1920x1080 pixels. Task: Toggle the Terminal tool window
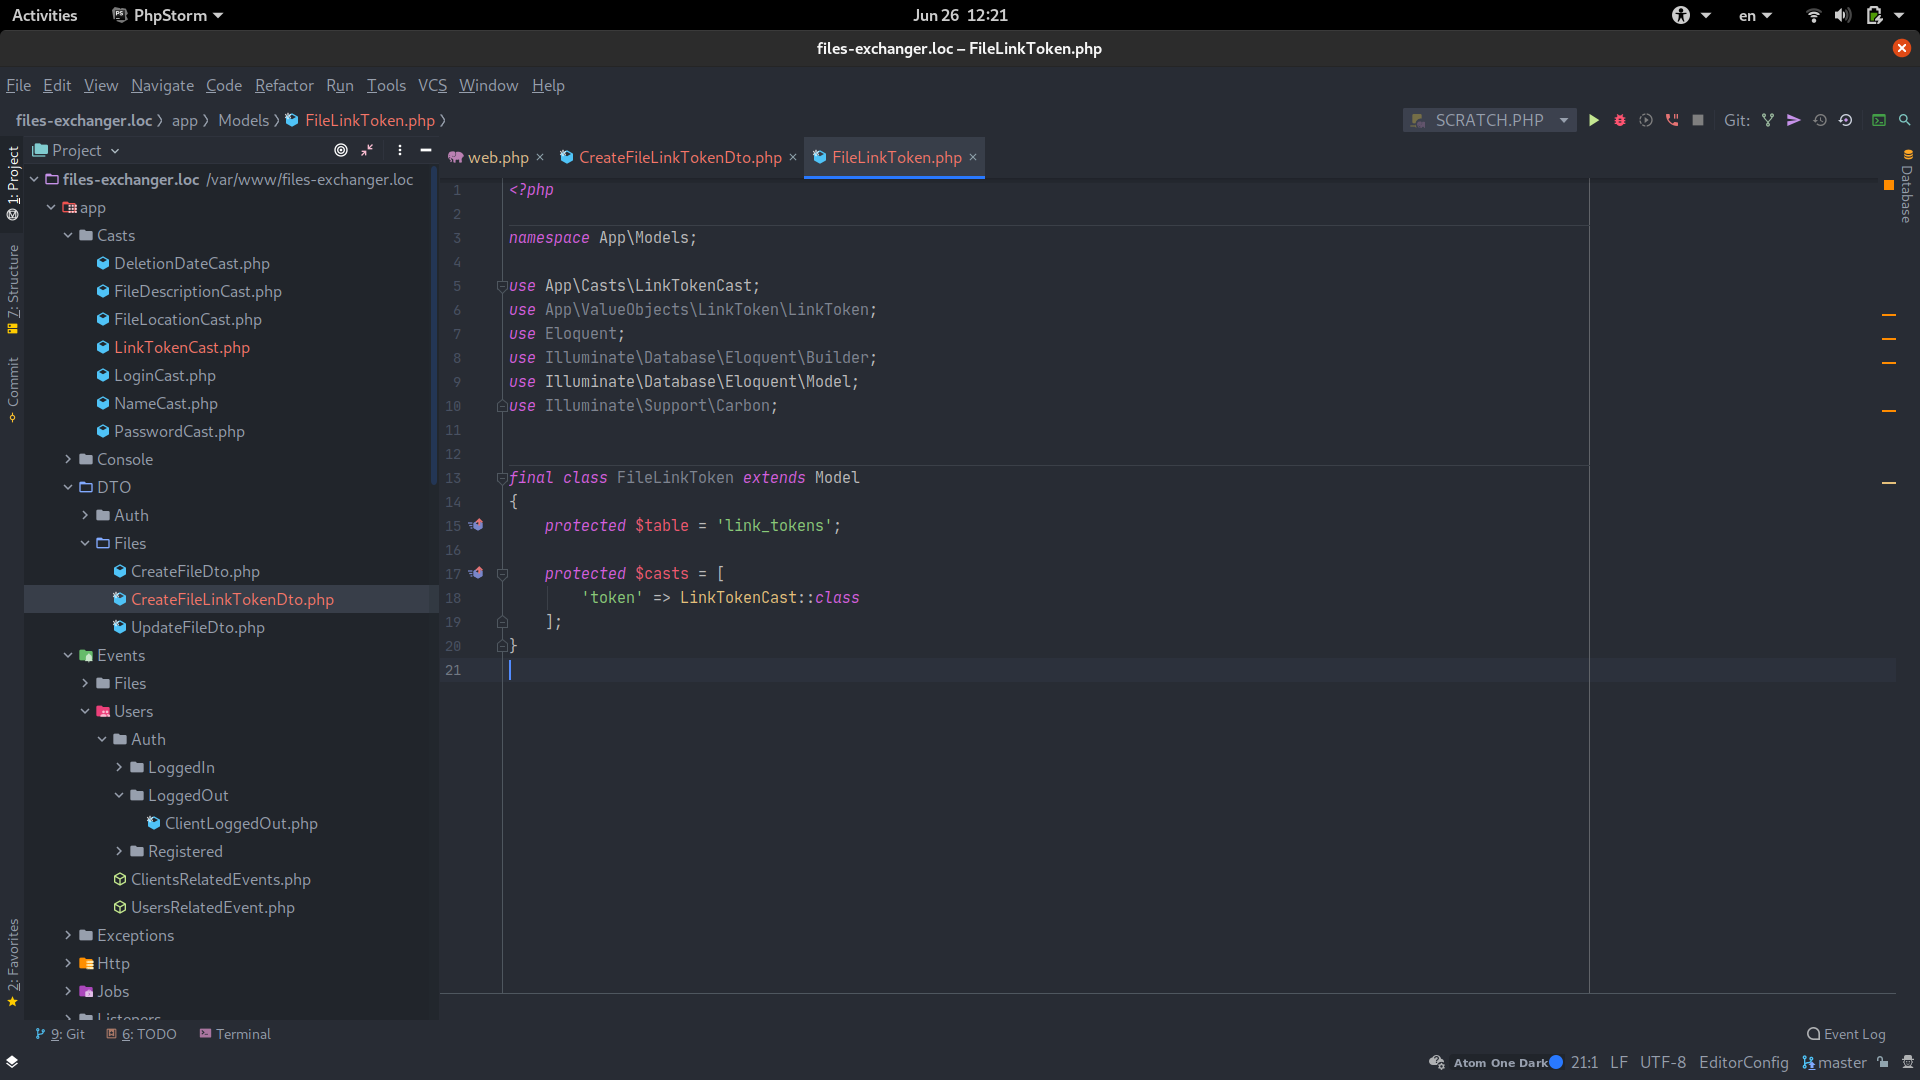pos(235,1034)
